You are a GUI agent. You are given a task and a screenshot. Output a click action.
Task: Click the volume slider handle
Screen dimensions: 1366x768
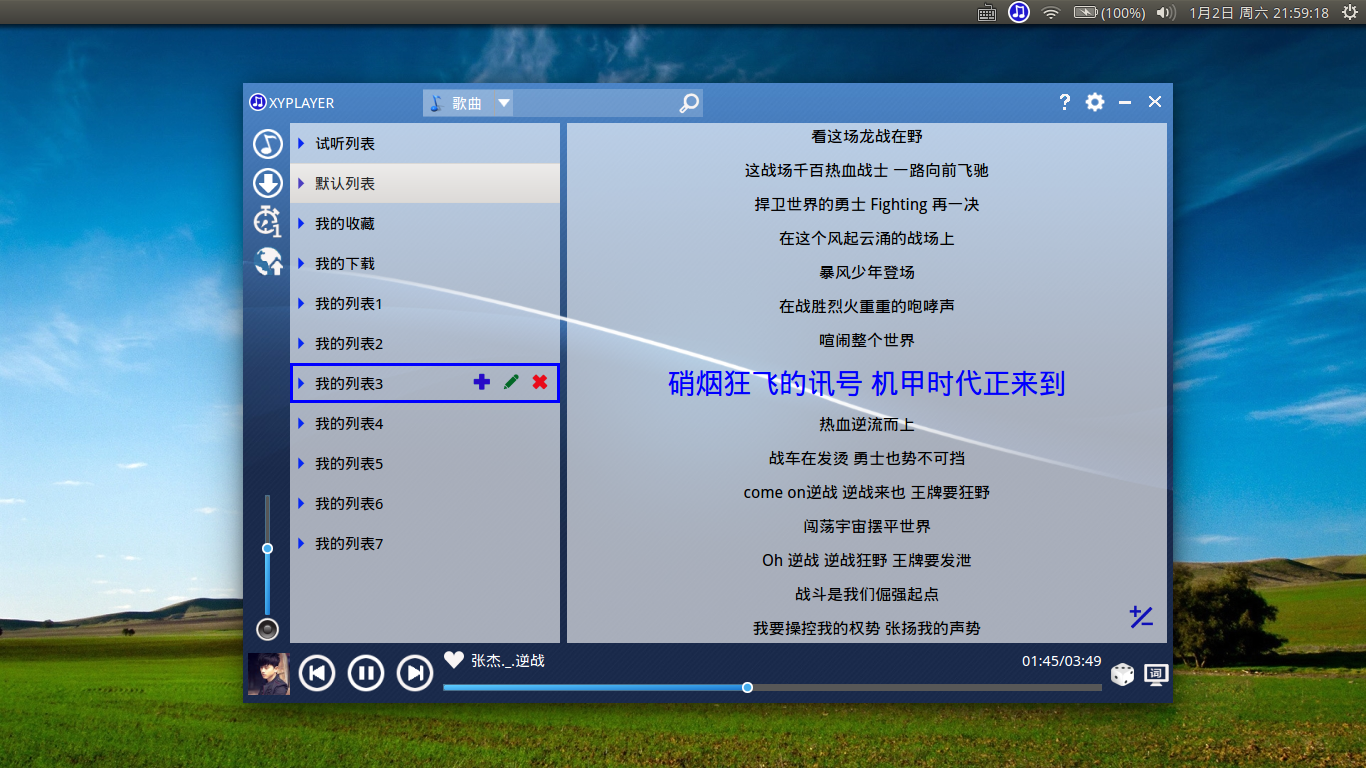(x=267, y=548)
